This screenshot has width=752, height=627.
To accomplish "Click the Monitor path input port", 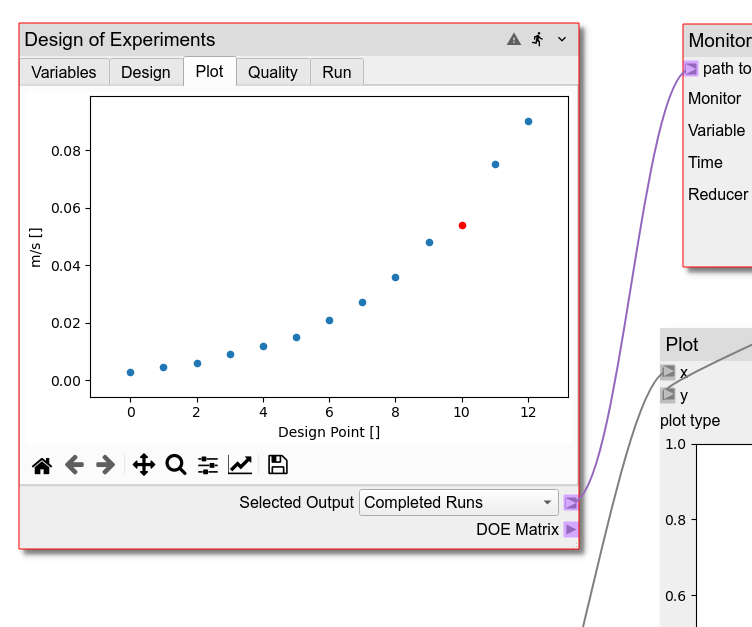I will click(x=691, y=69).
